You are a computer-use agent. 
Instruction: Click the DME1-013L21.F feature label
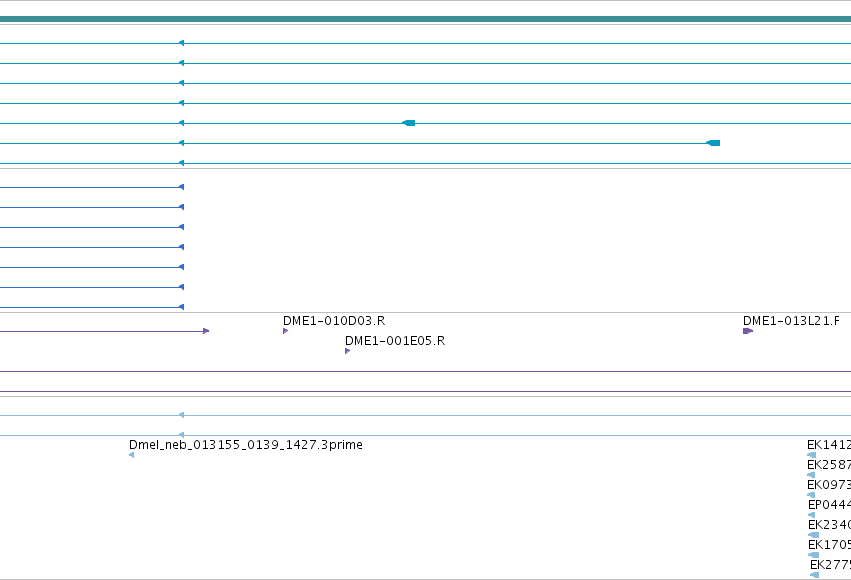791,321
